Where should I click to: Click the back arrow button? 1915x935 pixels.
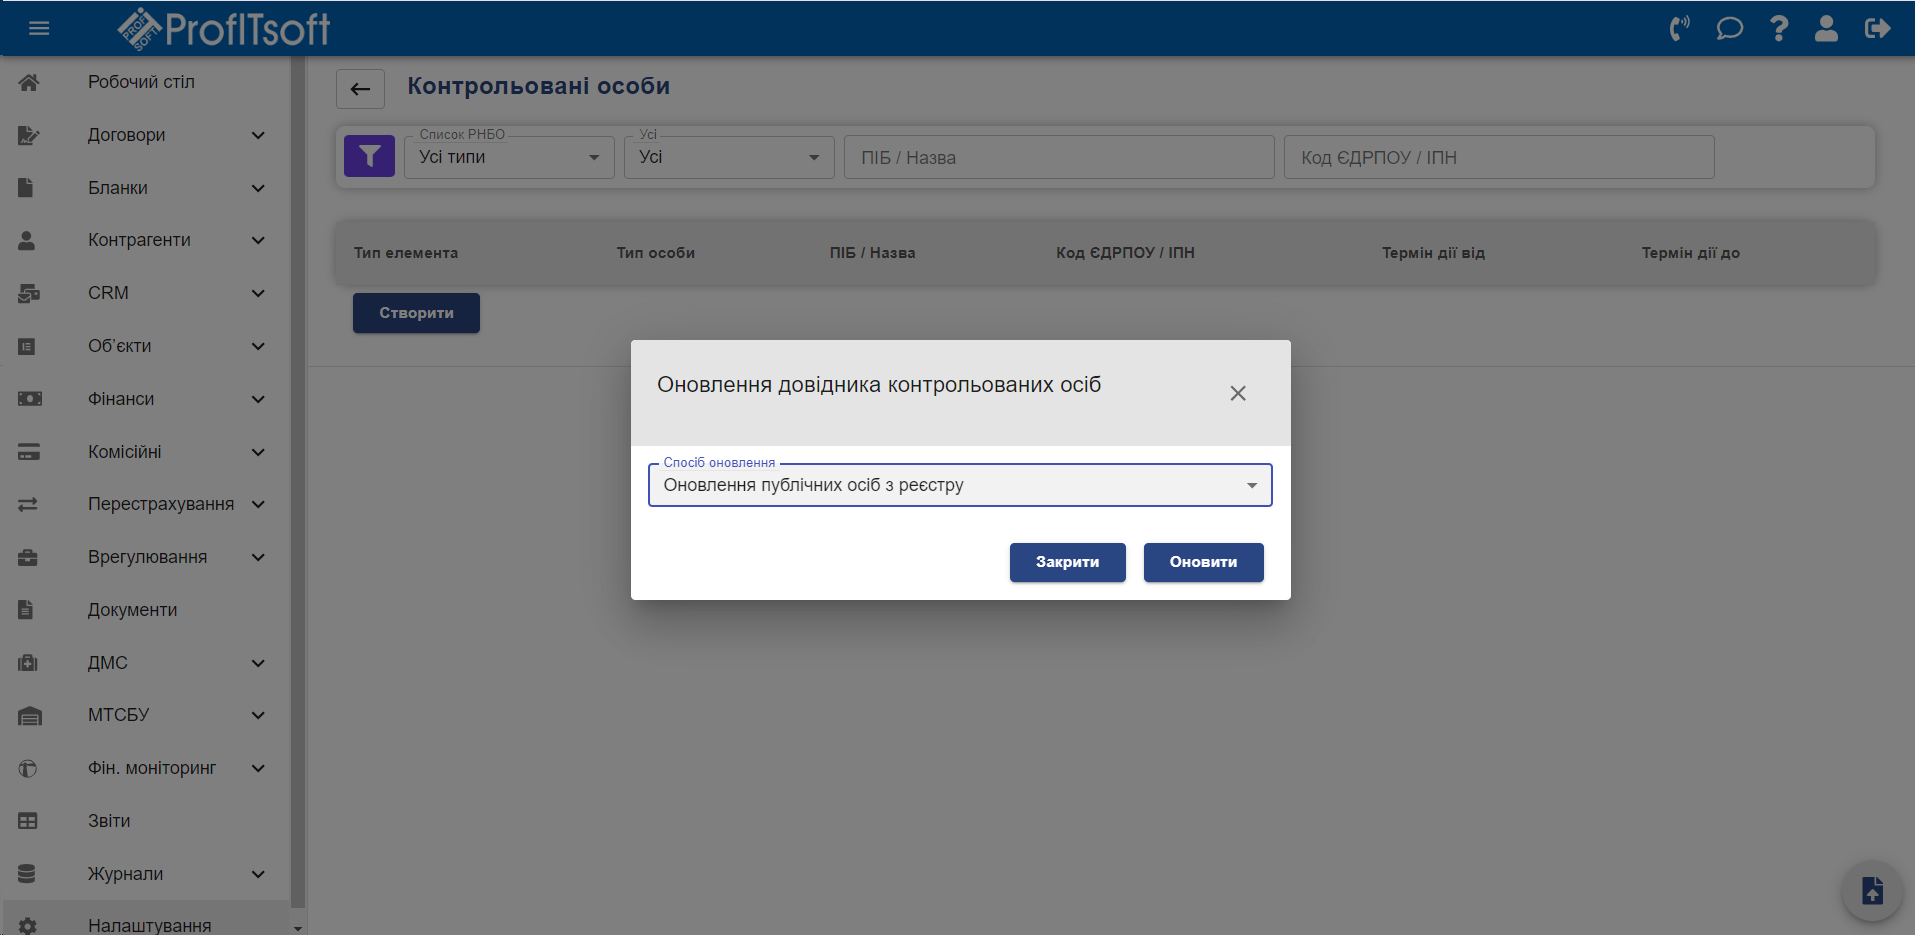360,89
